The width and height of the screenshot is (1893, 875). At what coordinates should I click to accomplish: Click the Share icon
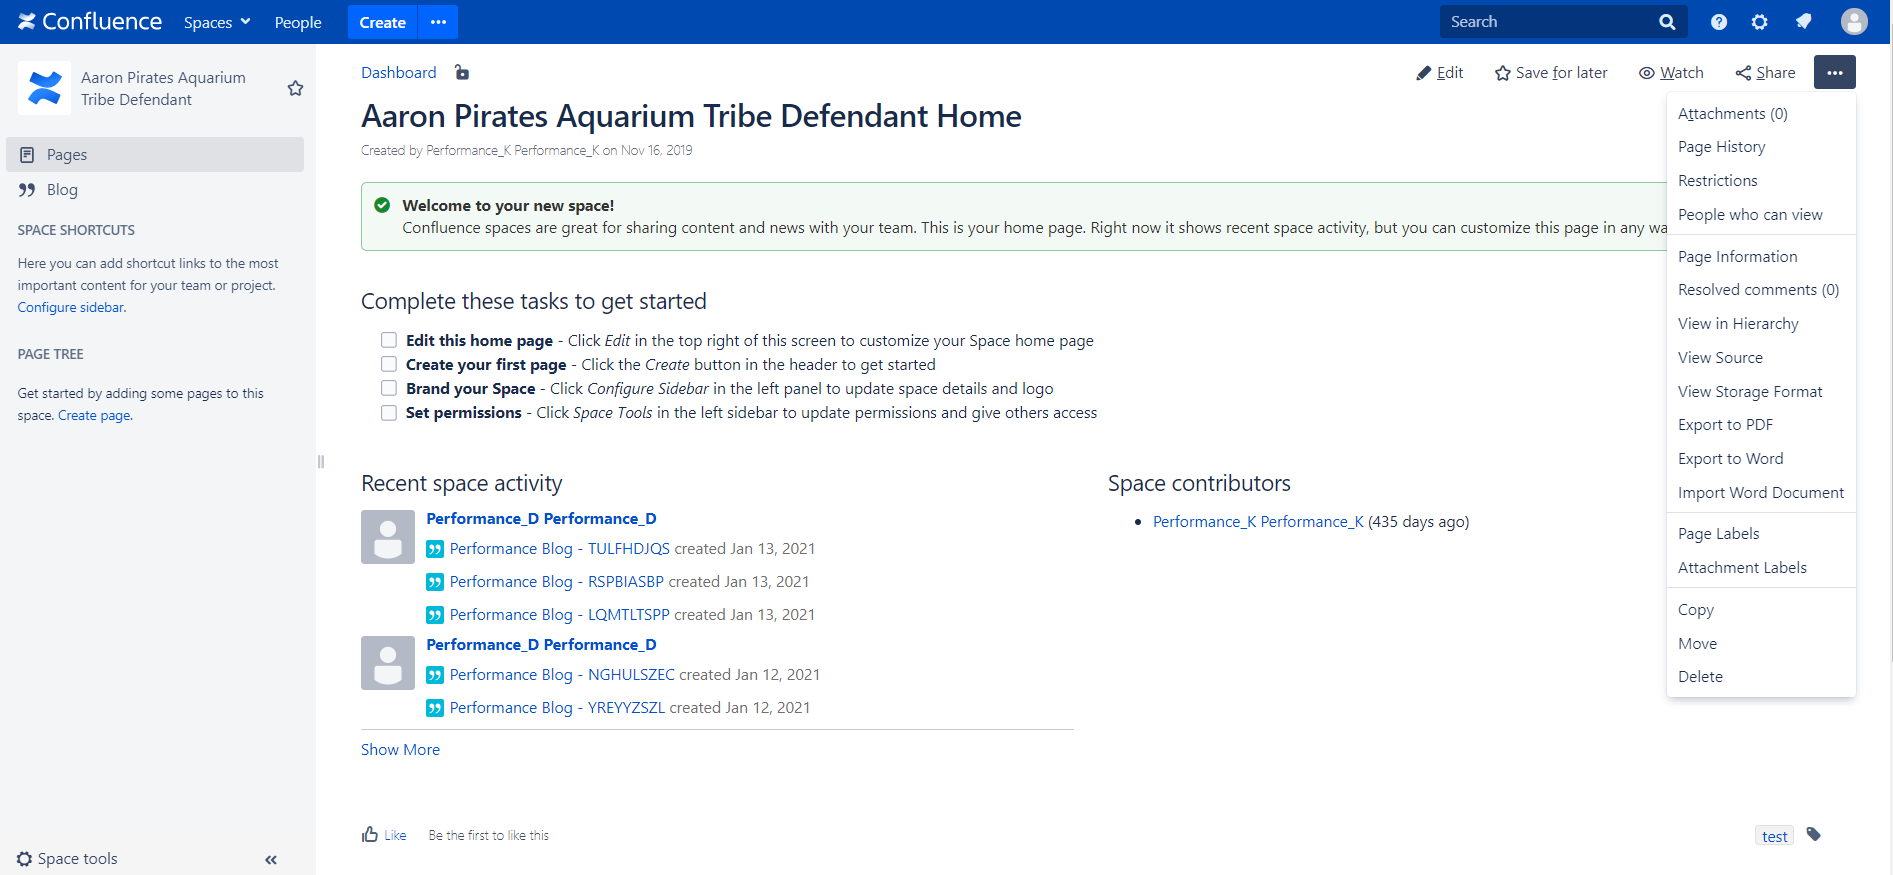1743,73
